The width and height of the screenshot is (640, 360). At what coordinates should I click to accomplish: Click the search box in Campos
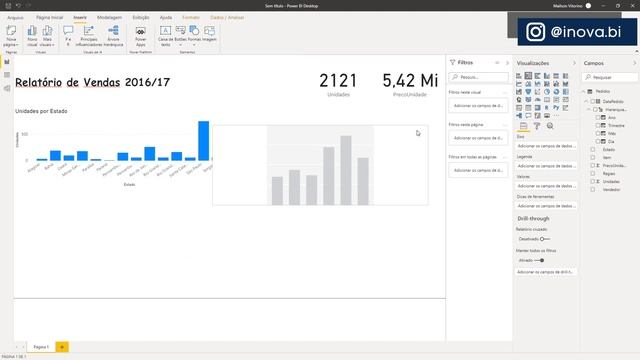pyautogui.click(x=610, y=77)
